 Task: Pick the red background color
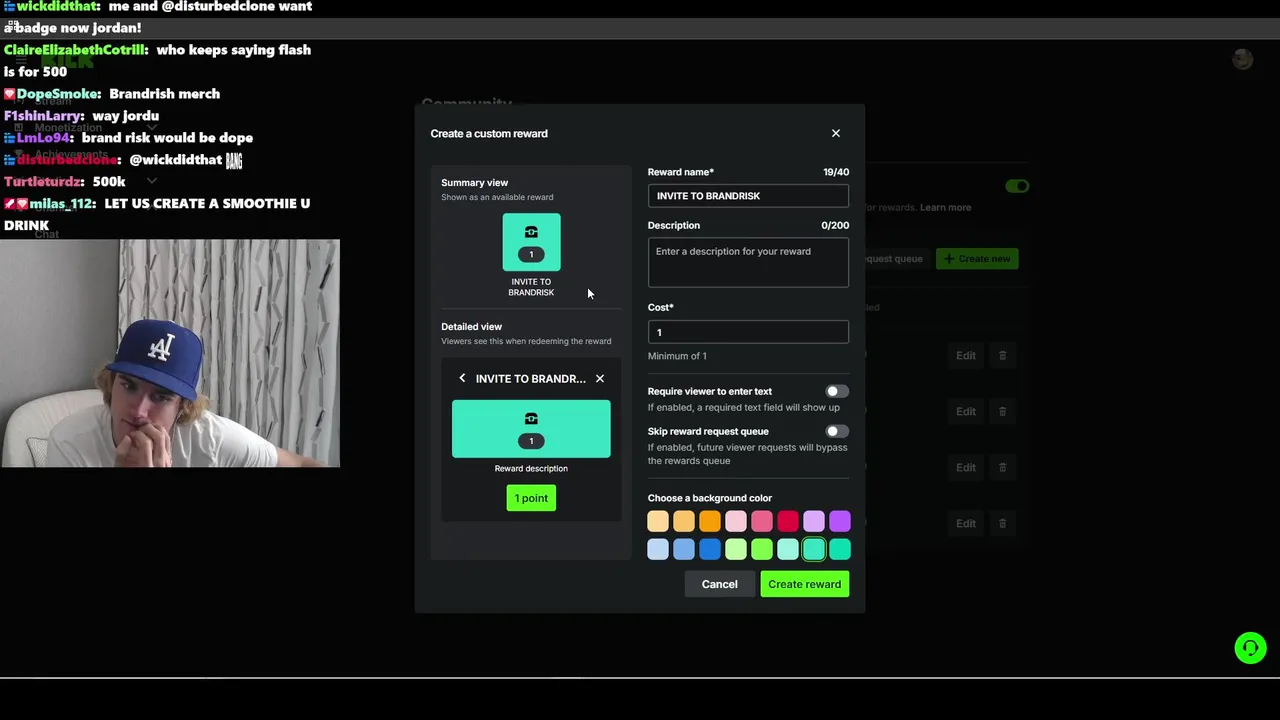[x=788, y=521]
